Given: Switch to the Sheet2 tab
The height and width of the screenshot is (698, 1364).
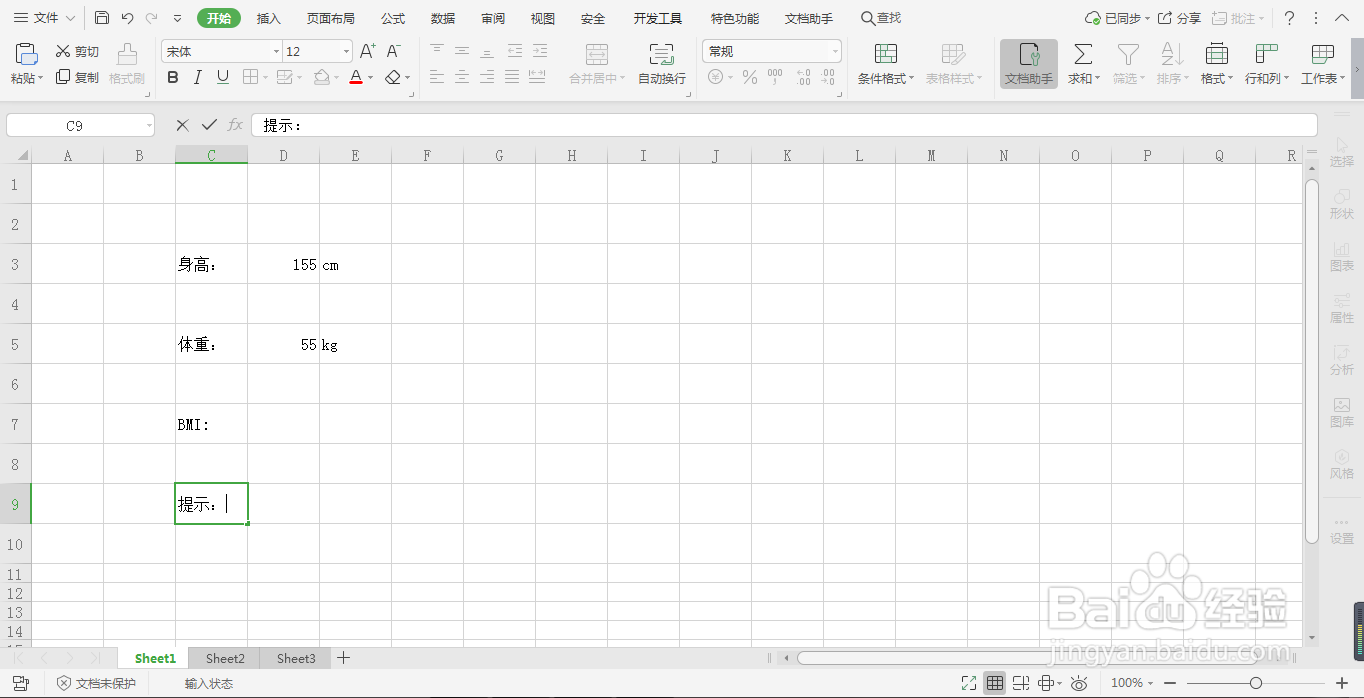Looking at the screenshot, I should [225, 658].
